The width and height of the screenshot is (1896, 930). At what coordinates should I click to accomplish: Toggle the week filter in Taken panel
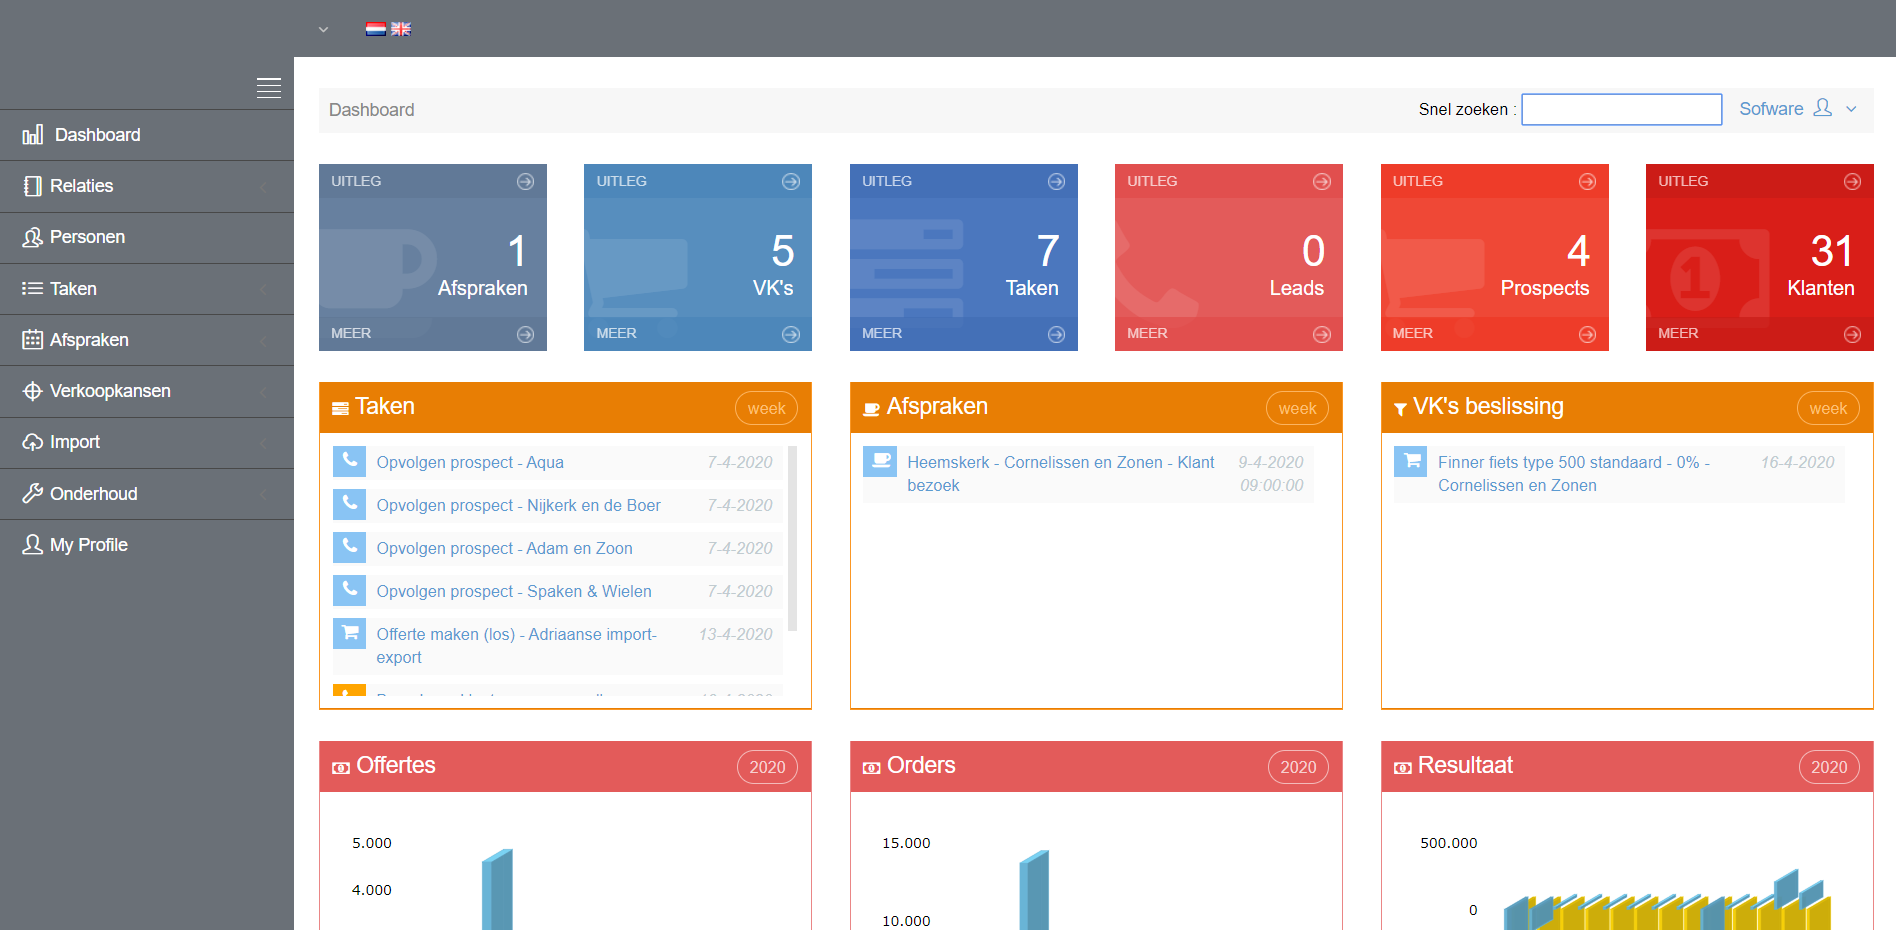[x=766, y=408]
